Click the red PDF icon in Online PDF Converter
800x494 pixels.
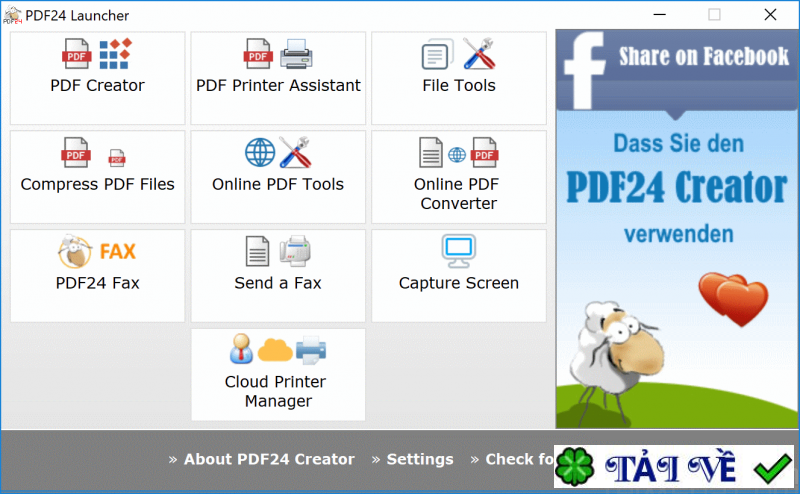(x=484, y=152)
